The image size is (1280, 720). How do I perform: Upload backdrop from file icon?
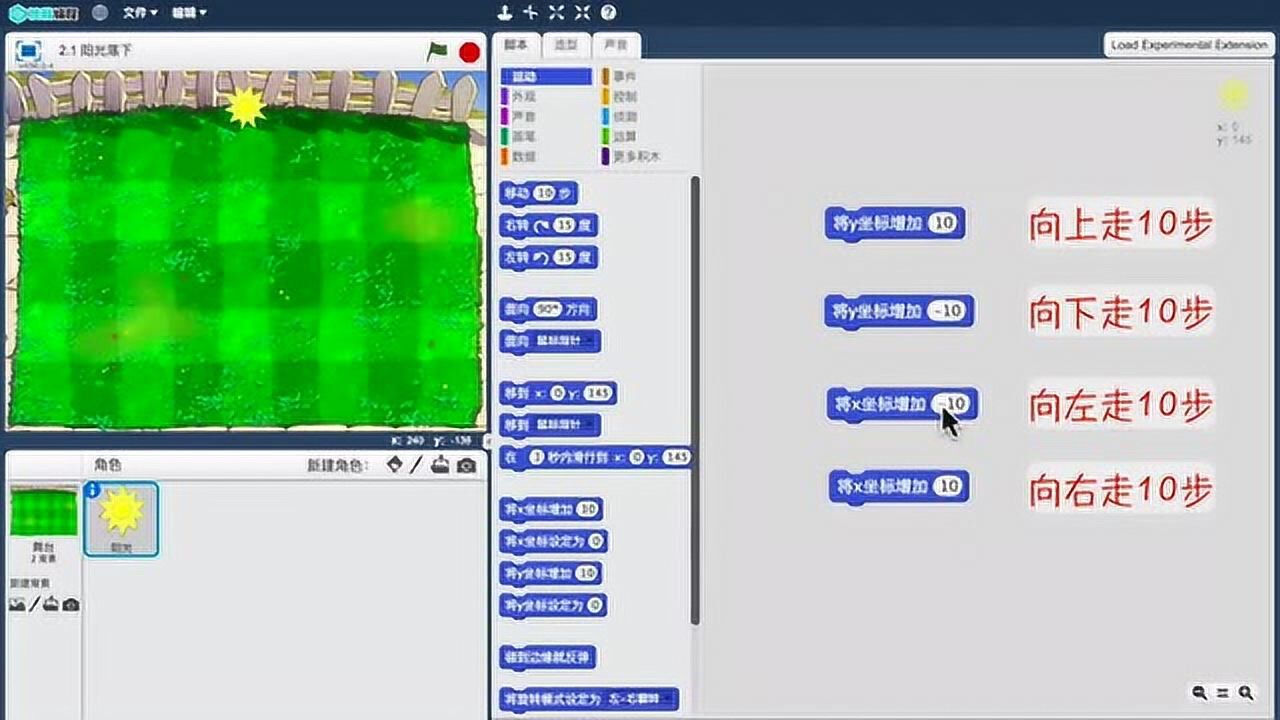(51, 604)
